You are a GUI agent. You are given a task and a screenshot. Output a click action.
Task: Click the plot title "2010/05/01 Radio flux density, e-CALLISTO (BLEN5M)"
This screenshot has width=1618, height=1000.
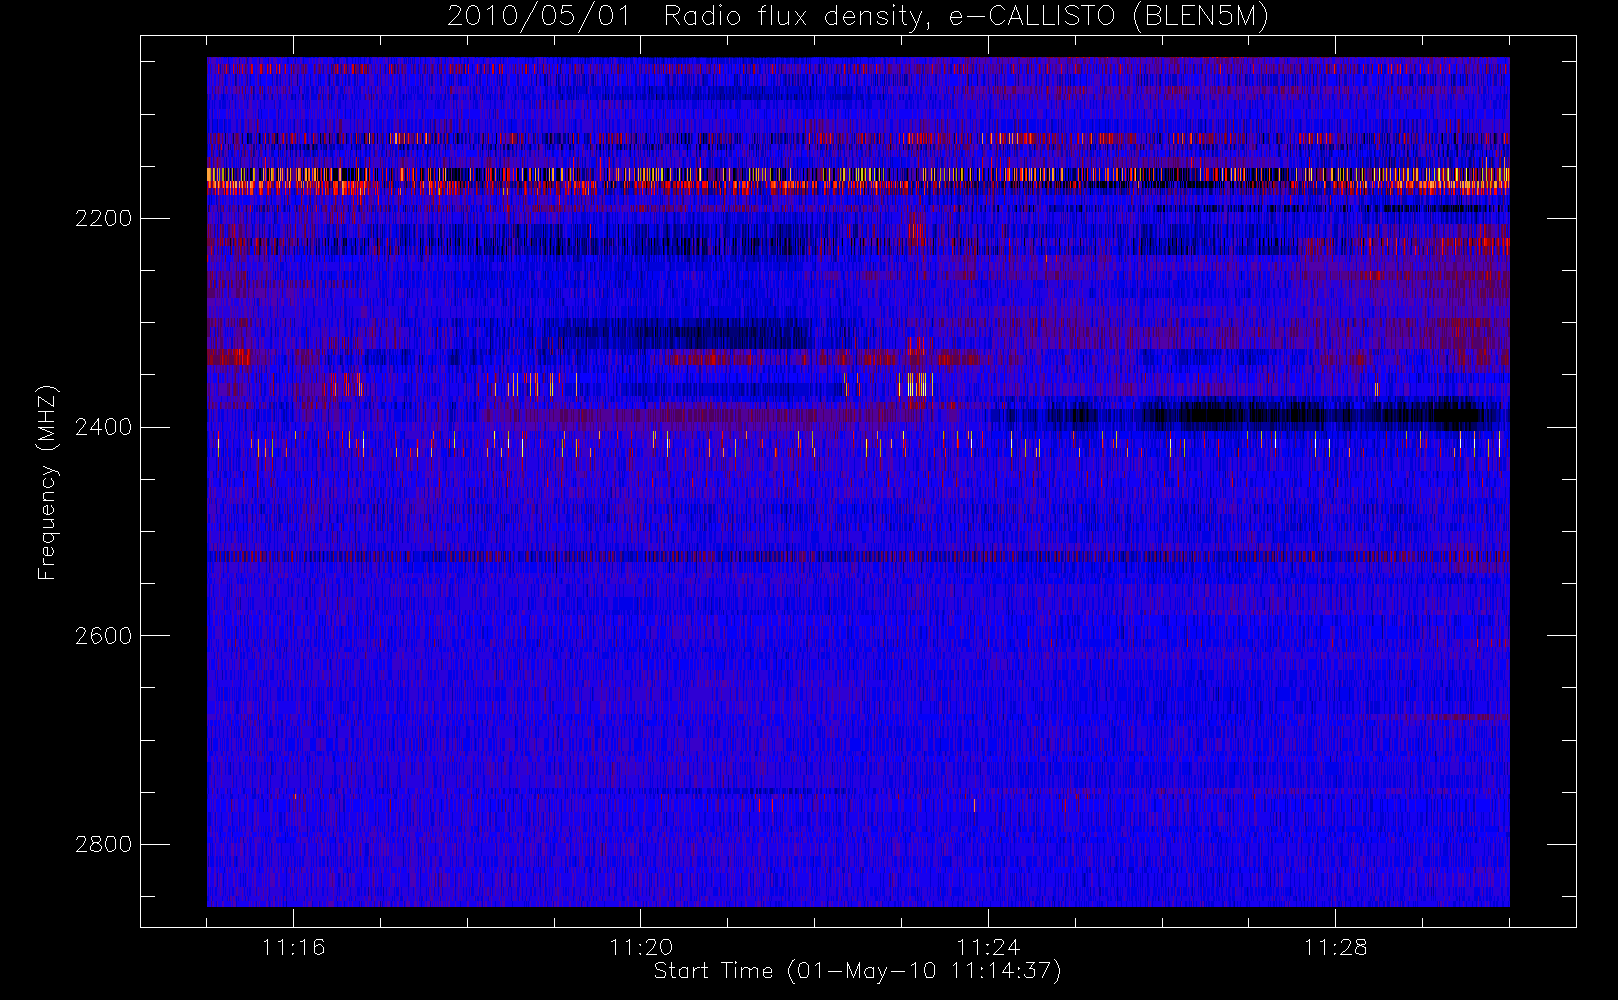point(858,16)
